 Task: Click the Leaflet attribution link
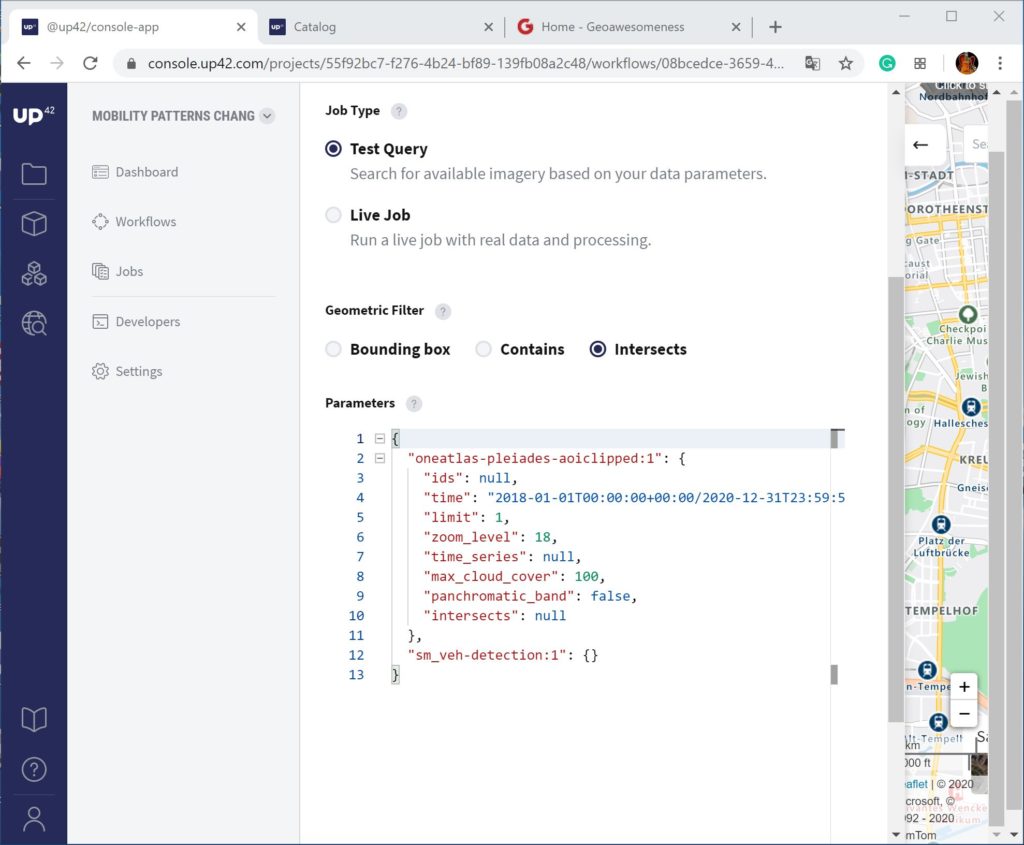(x=916, y=784)
